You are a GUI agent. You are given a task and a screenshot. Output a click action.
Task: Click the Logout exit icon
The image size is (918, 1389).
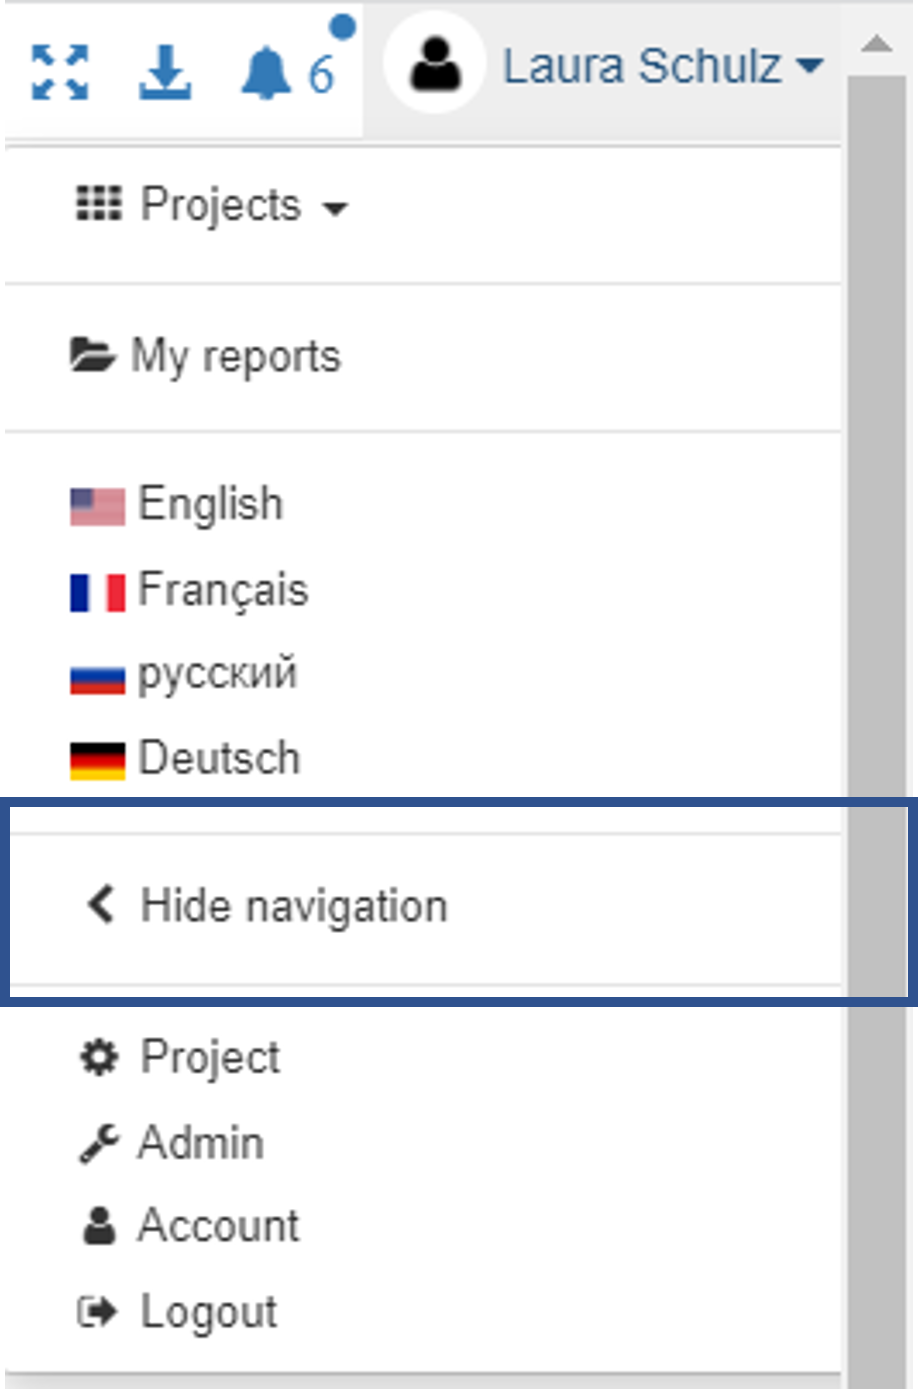coord(98,1311)
